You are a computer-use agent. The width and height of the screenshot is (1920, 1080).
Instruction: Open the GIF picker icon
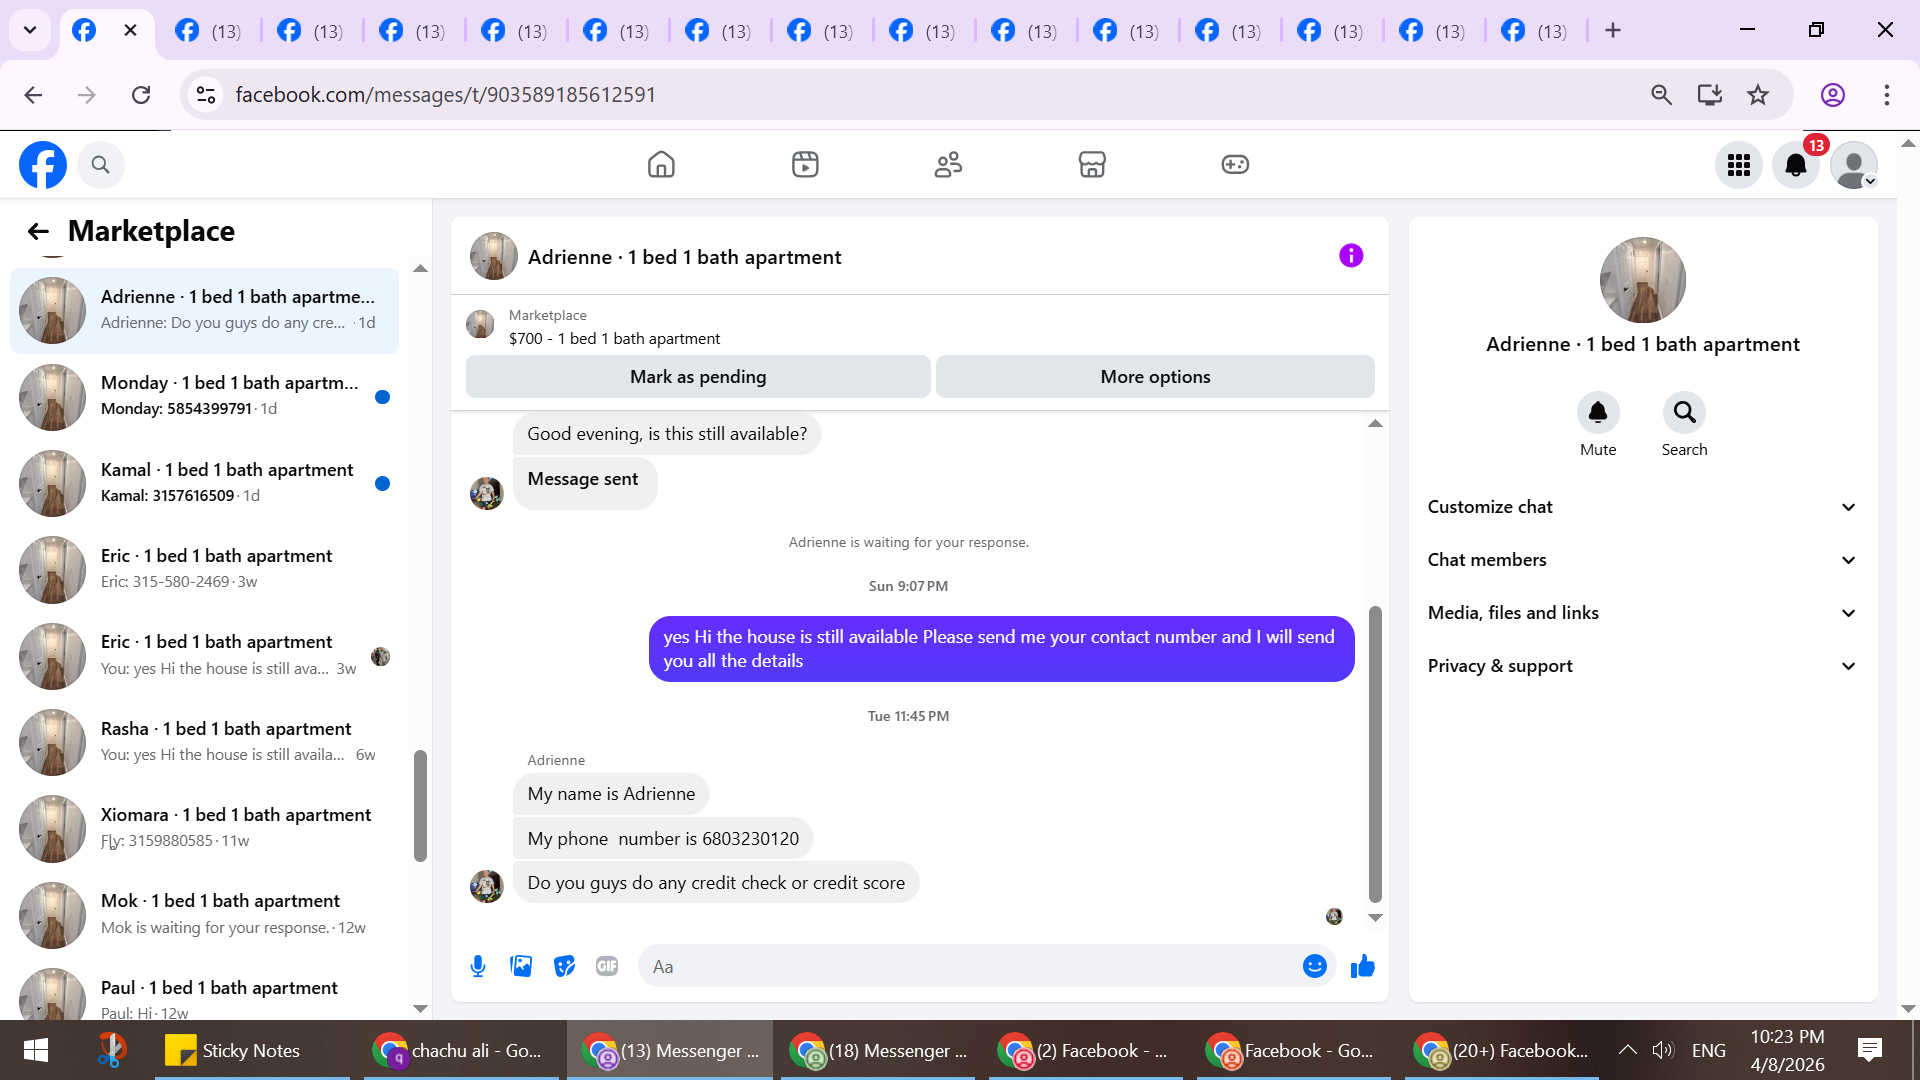click(x=607, y=966)
